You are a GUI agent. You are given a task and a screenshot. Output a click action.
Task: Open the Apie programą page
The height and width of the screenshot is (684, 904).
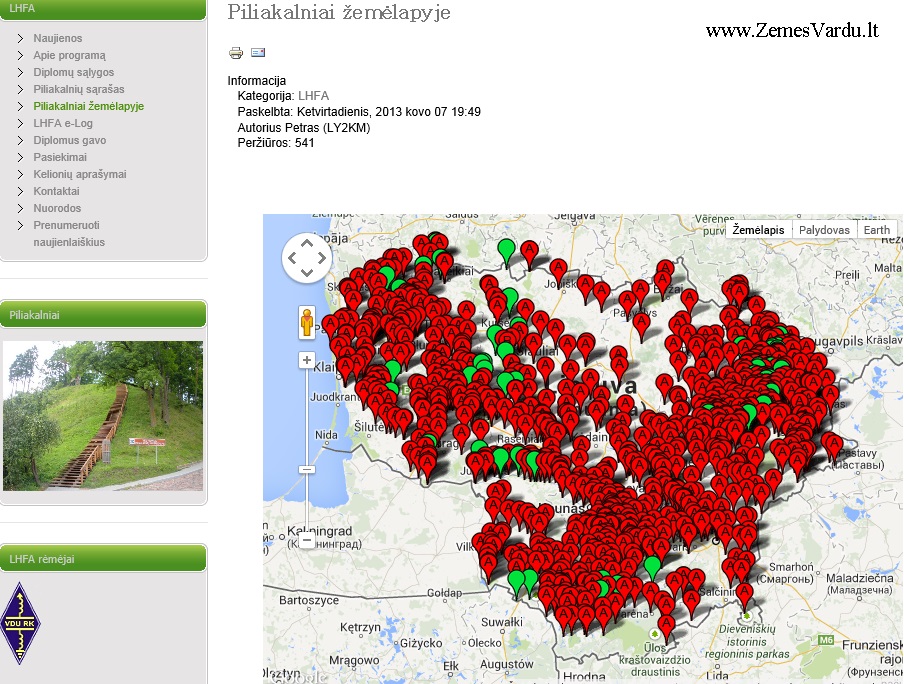coord(69,55)
